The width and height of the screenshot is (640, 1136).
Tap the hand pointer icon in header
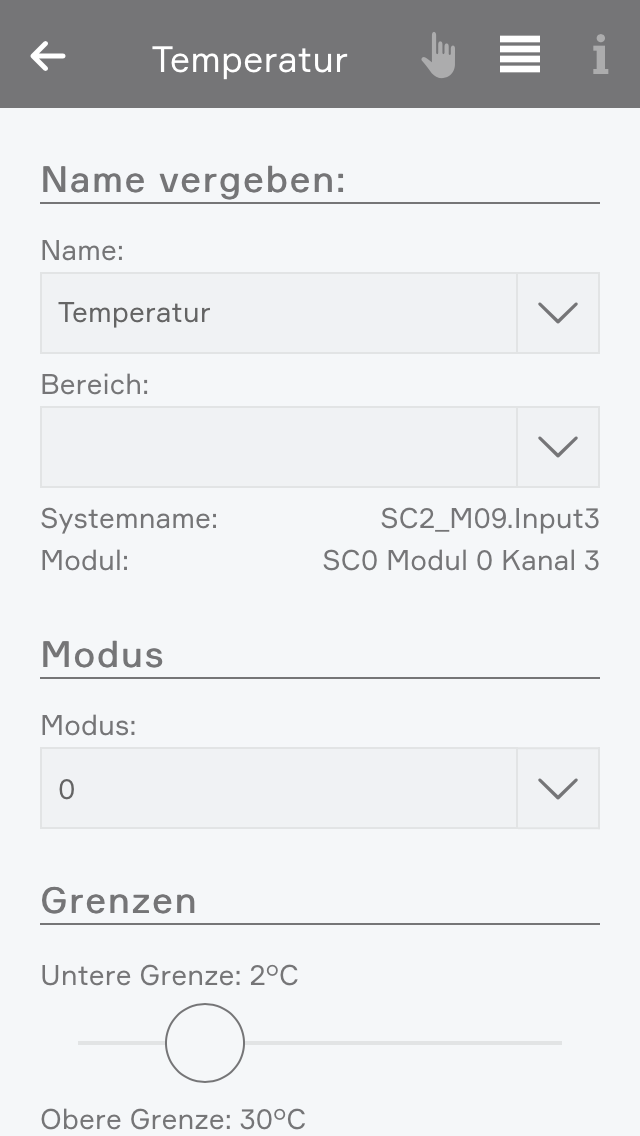pyautogui.click(x=438, y=56)
